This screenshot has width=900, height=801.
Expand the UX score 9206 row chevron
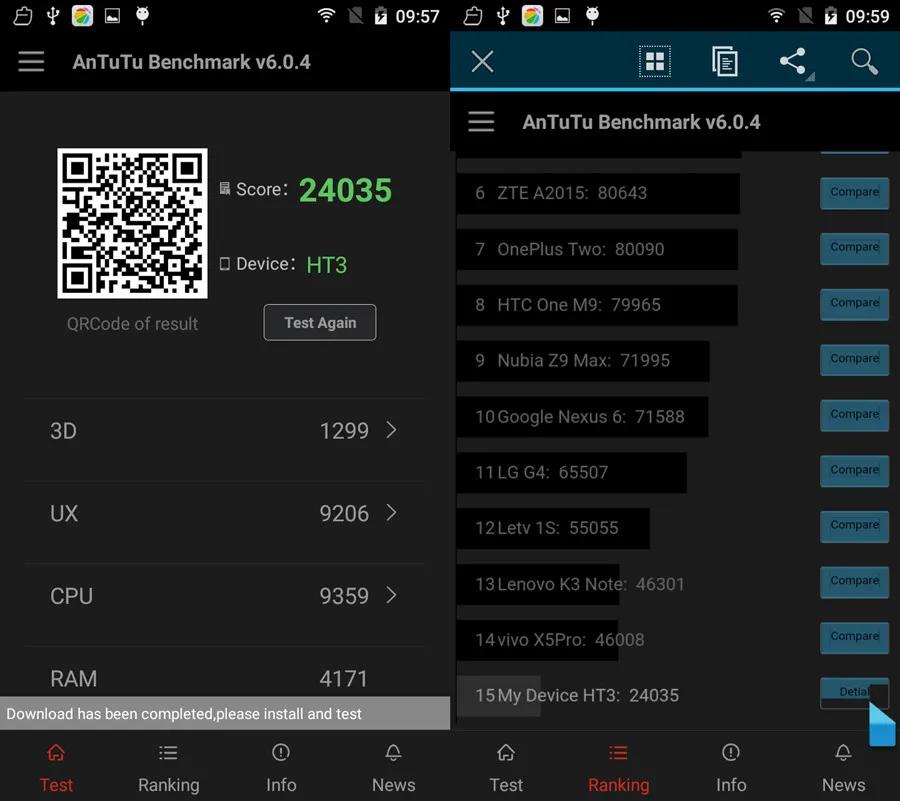(391, 512)
